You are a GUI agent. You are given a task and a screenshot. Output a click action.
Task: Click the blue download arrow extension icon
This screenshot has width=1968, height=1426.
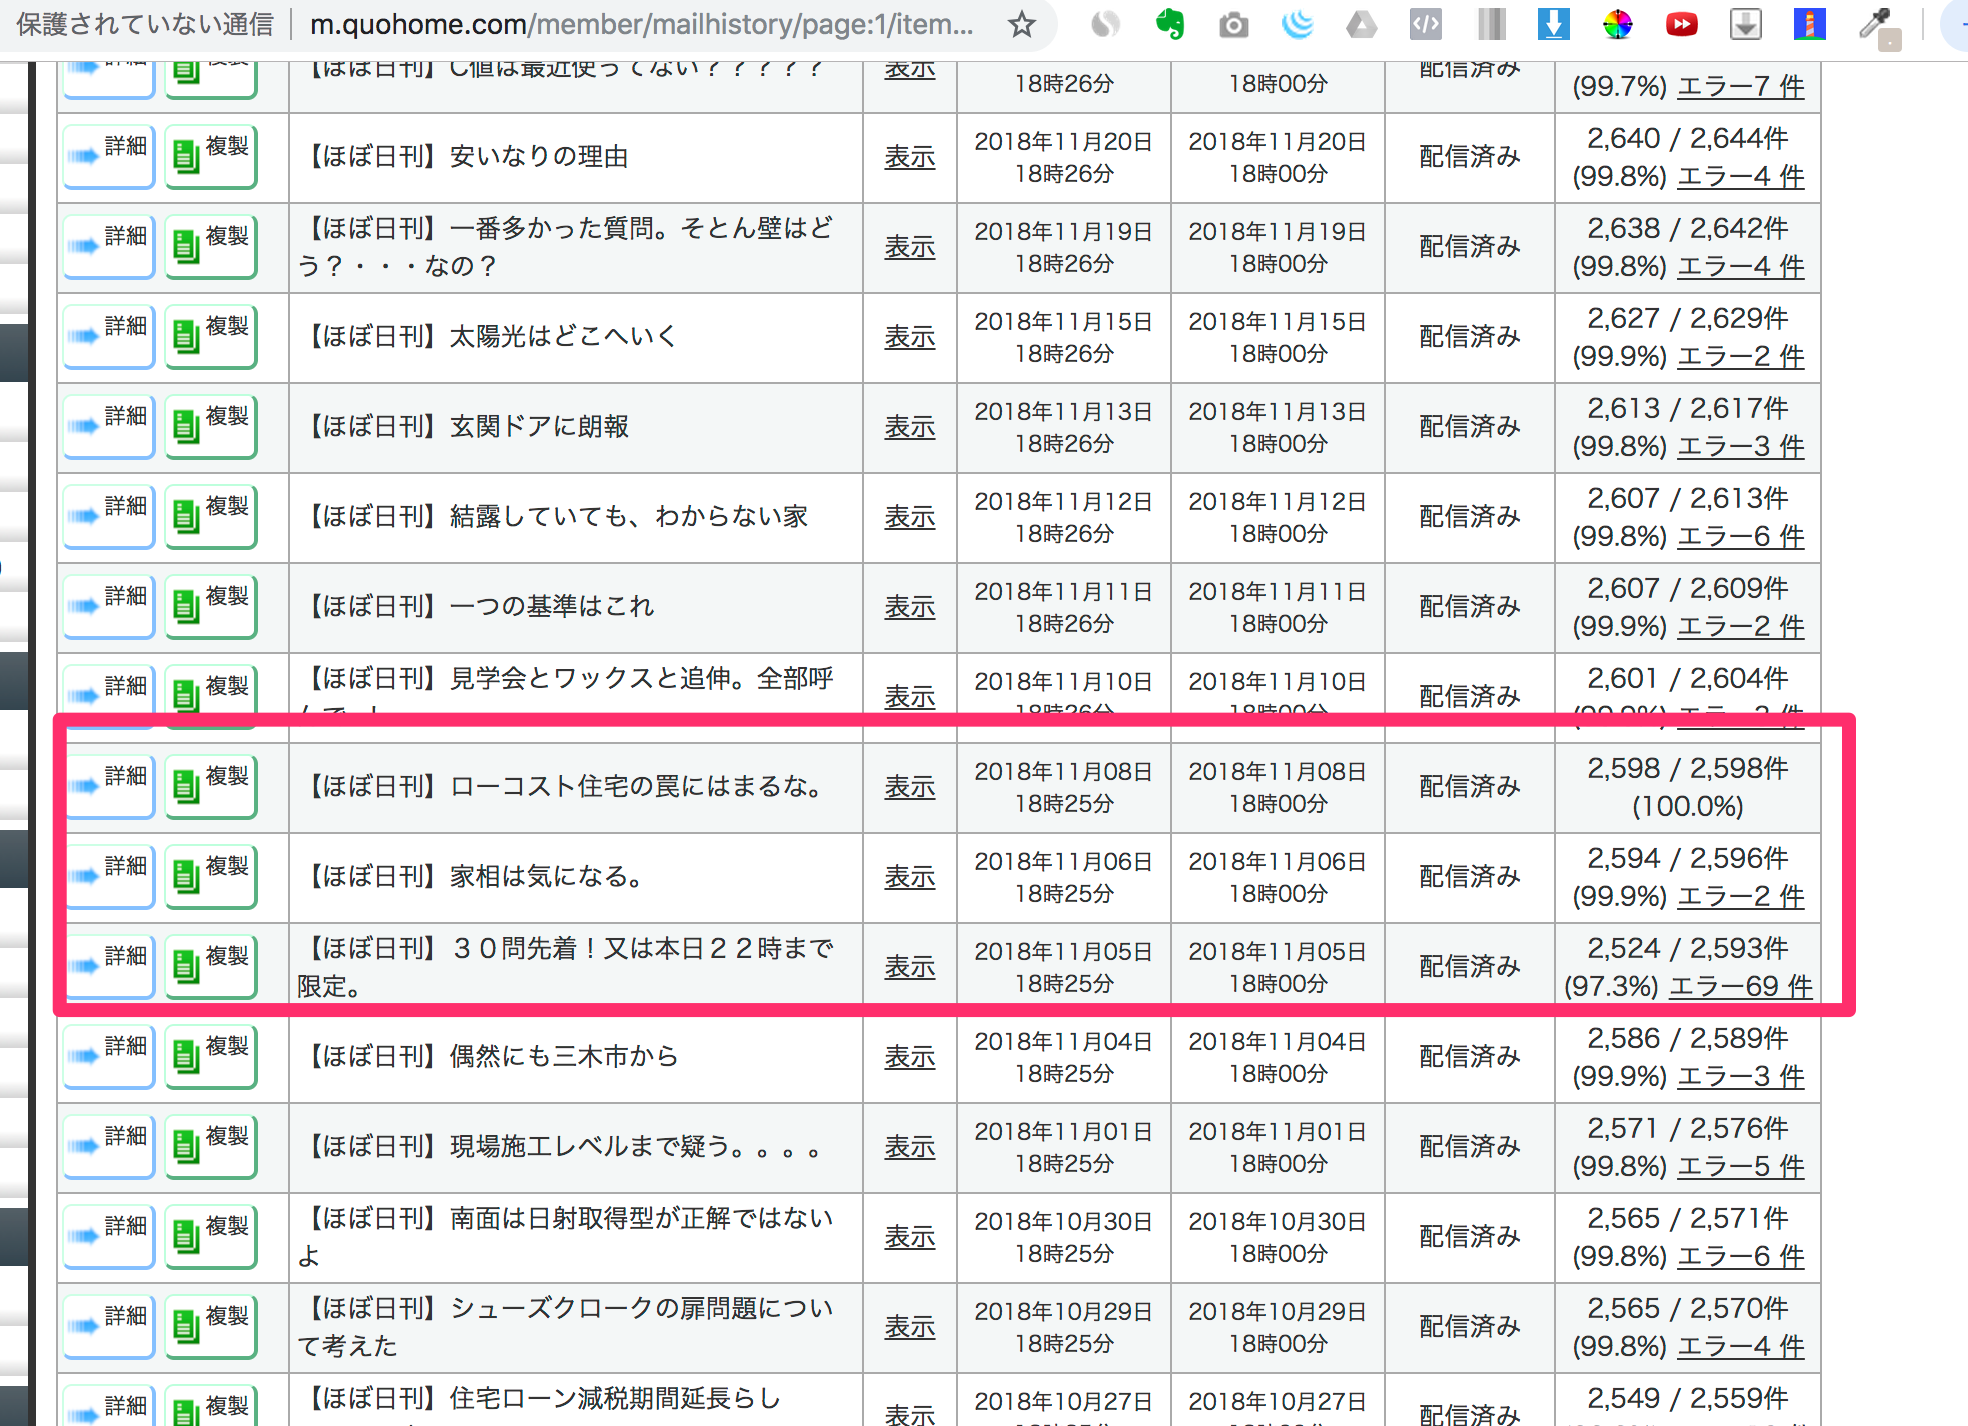tap(1553, 24)
